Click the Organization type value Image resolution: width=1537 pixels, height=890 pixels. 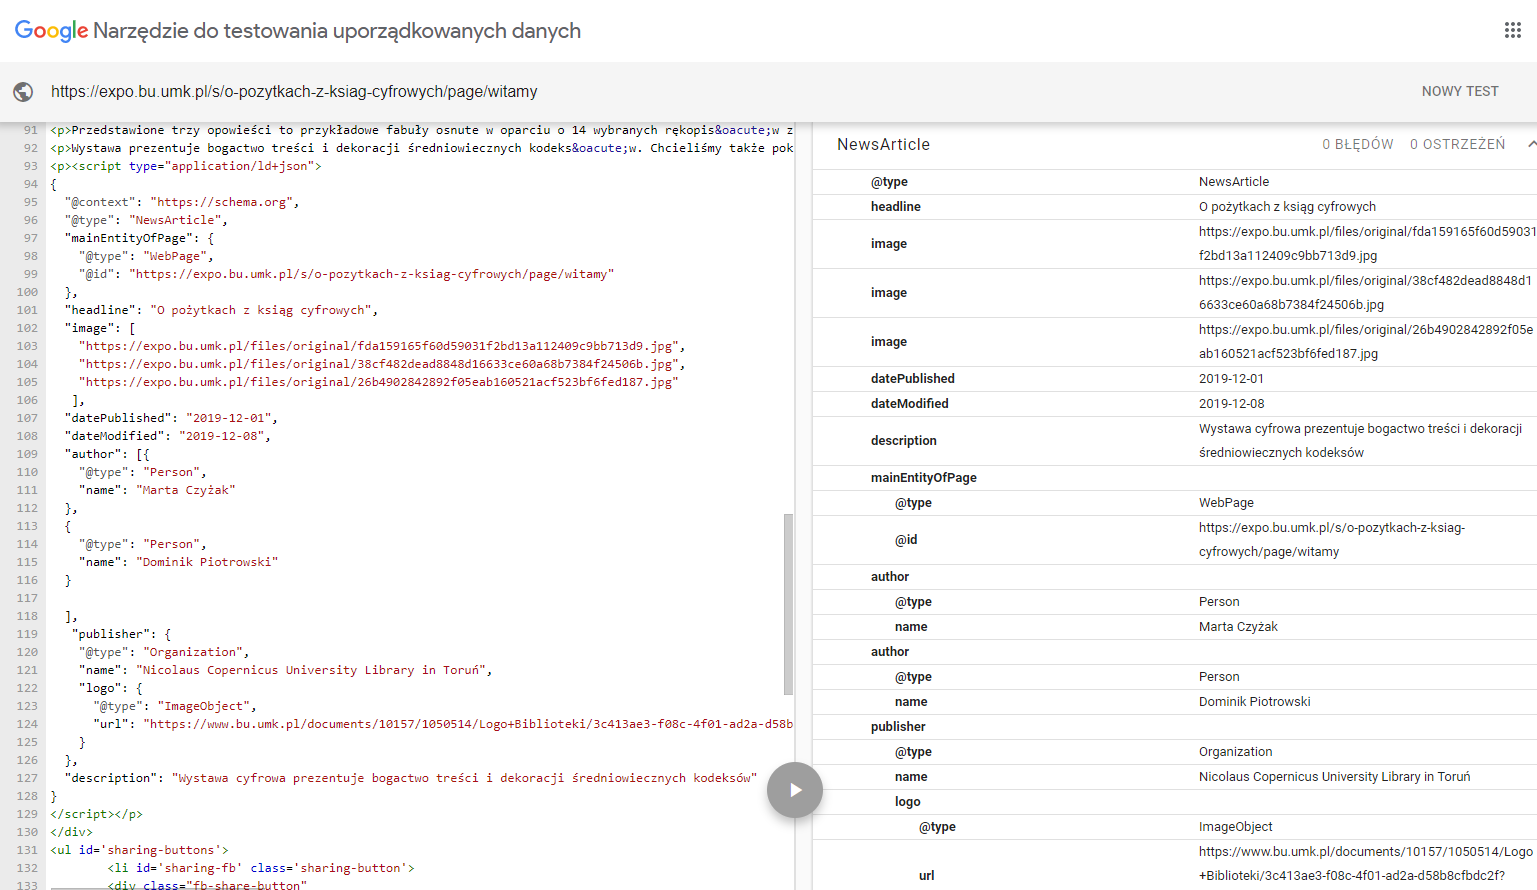[x=1235, y=751]
